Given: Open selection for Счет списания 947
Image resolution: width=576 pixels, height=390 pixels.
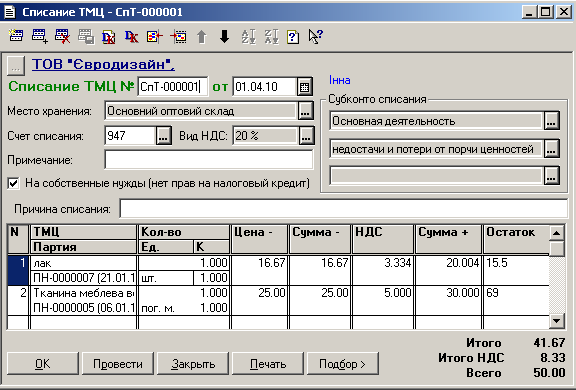Looking at the screenshot, I should (163, 136).
